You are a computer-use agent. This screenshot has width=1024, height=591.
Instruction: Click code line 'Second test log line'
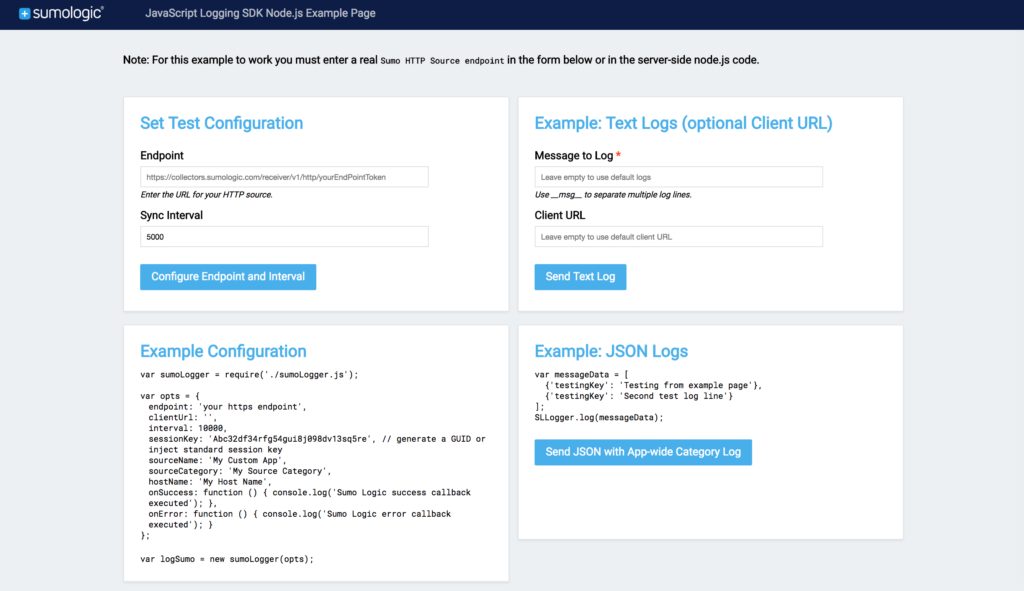639,396
